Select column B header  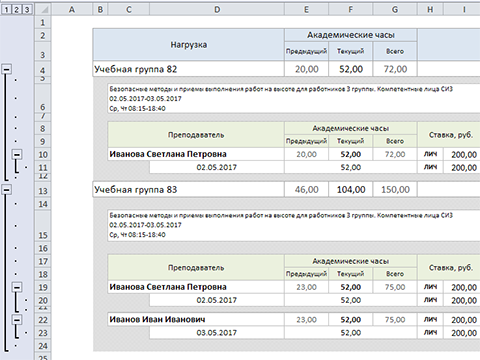(x=100, y=10)
